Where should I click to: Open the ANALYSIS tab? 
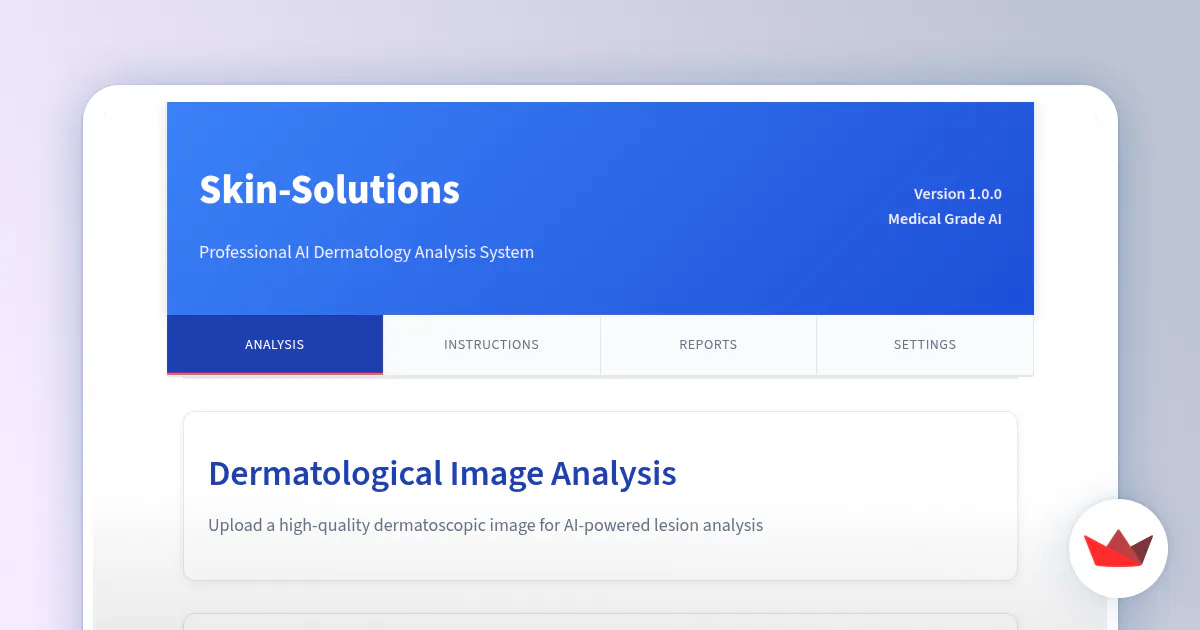tap(275, 344)
